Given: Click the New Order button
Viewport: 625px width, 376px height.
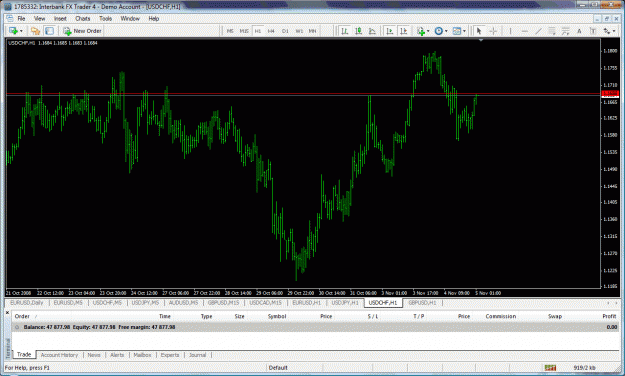Looking at the screenshot, I should pos(83,31).
